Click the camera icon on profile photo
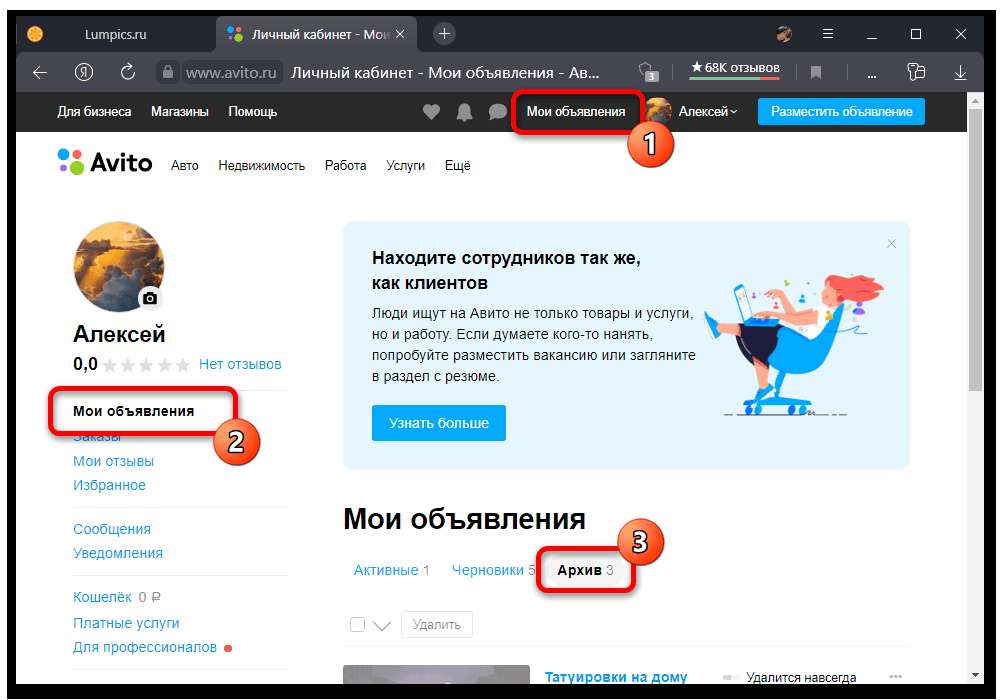The height and width of the screenshot is (700, 1000). coord(150,298)
